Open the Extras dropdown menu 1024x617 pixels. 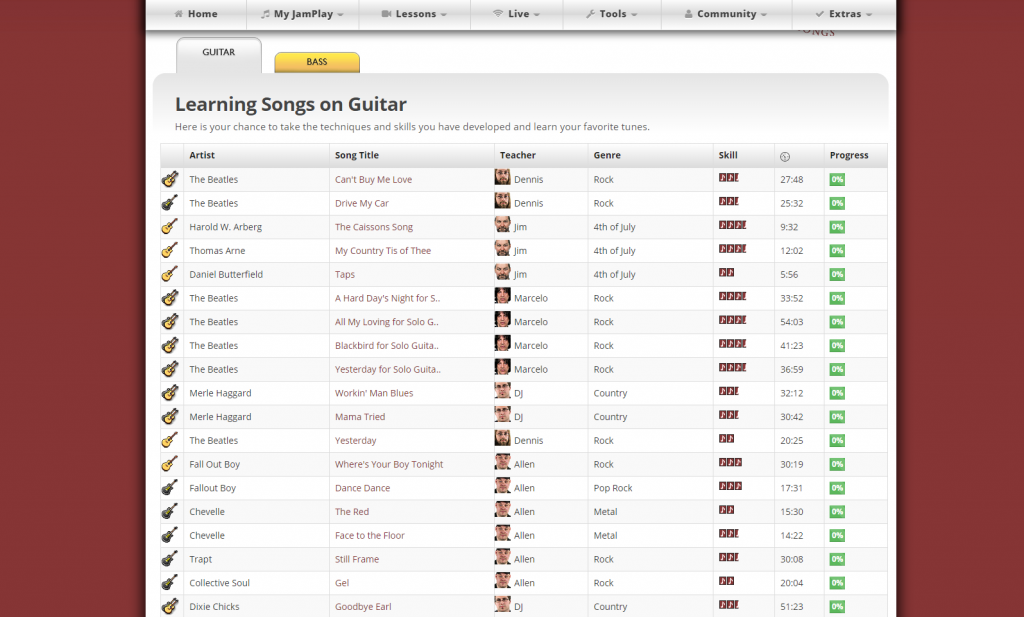[844, 14]
